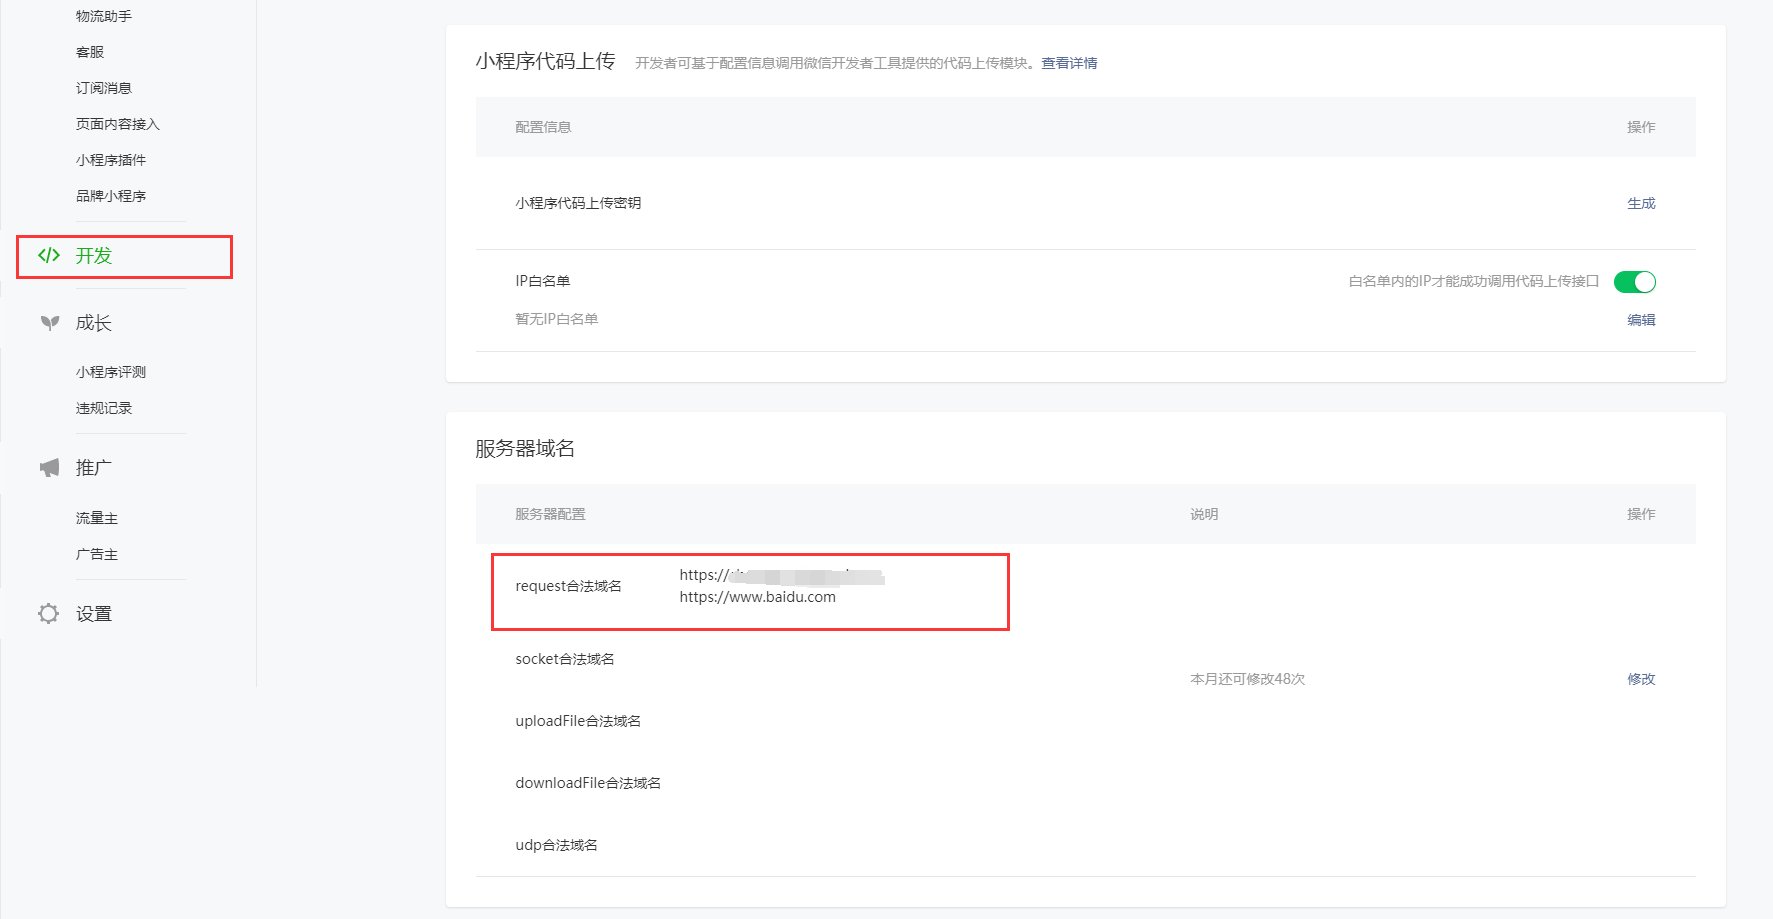Image resolution: width=1773 pixels, height=919 pixels.
Task: Click the 说明 column header
Action: click(x=1204, y=514)
